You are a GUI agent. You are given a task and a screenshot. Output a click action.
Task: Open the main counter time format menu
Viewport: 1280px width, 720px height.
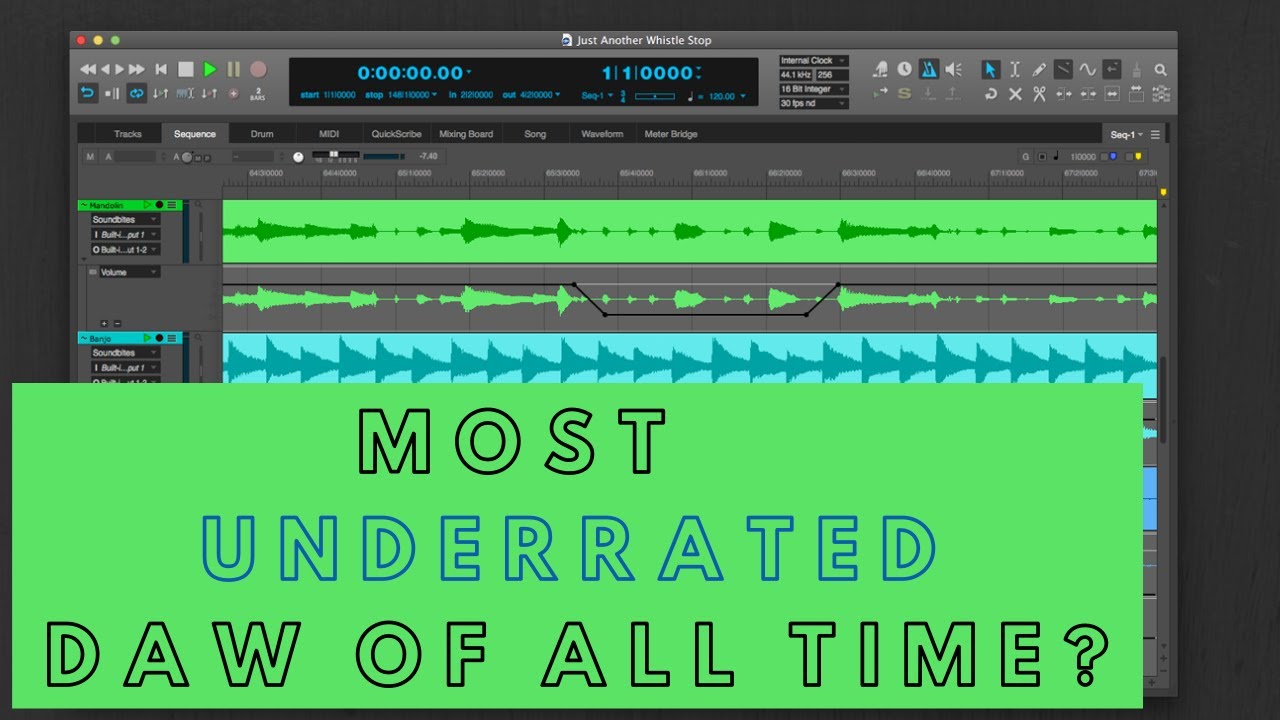click(x=468, y=72)
